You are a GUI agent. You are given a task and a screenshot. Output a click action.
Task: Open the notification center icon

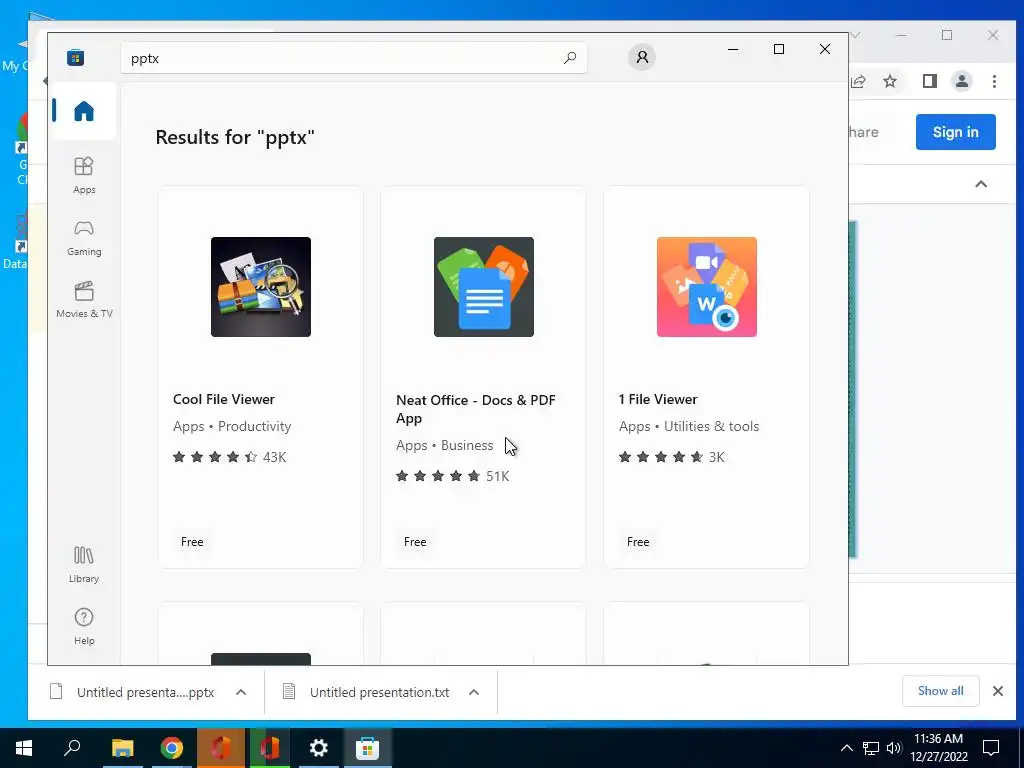991,748
